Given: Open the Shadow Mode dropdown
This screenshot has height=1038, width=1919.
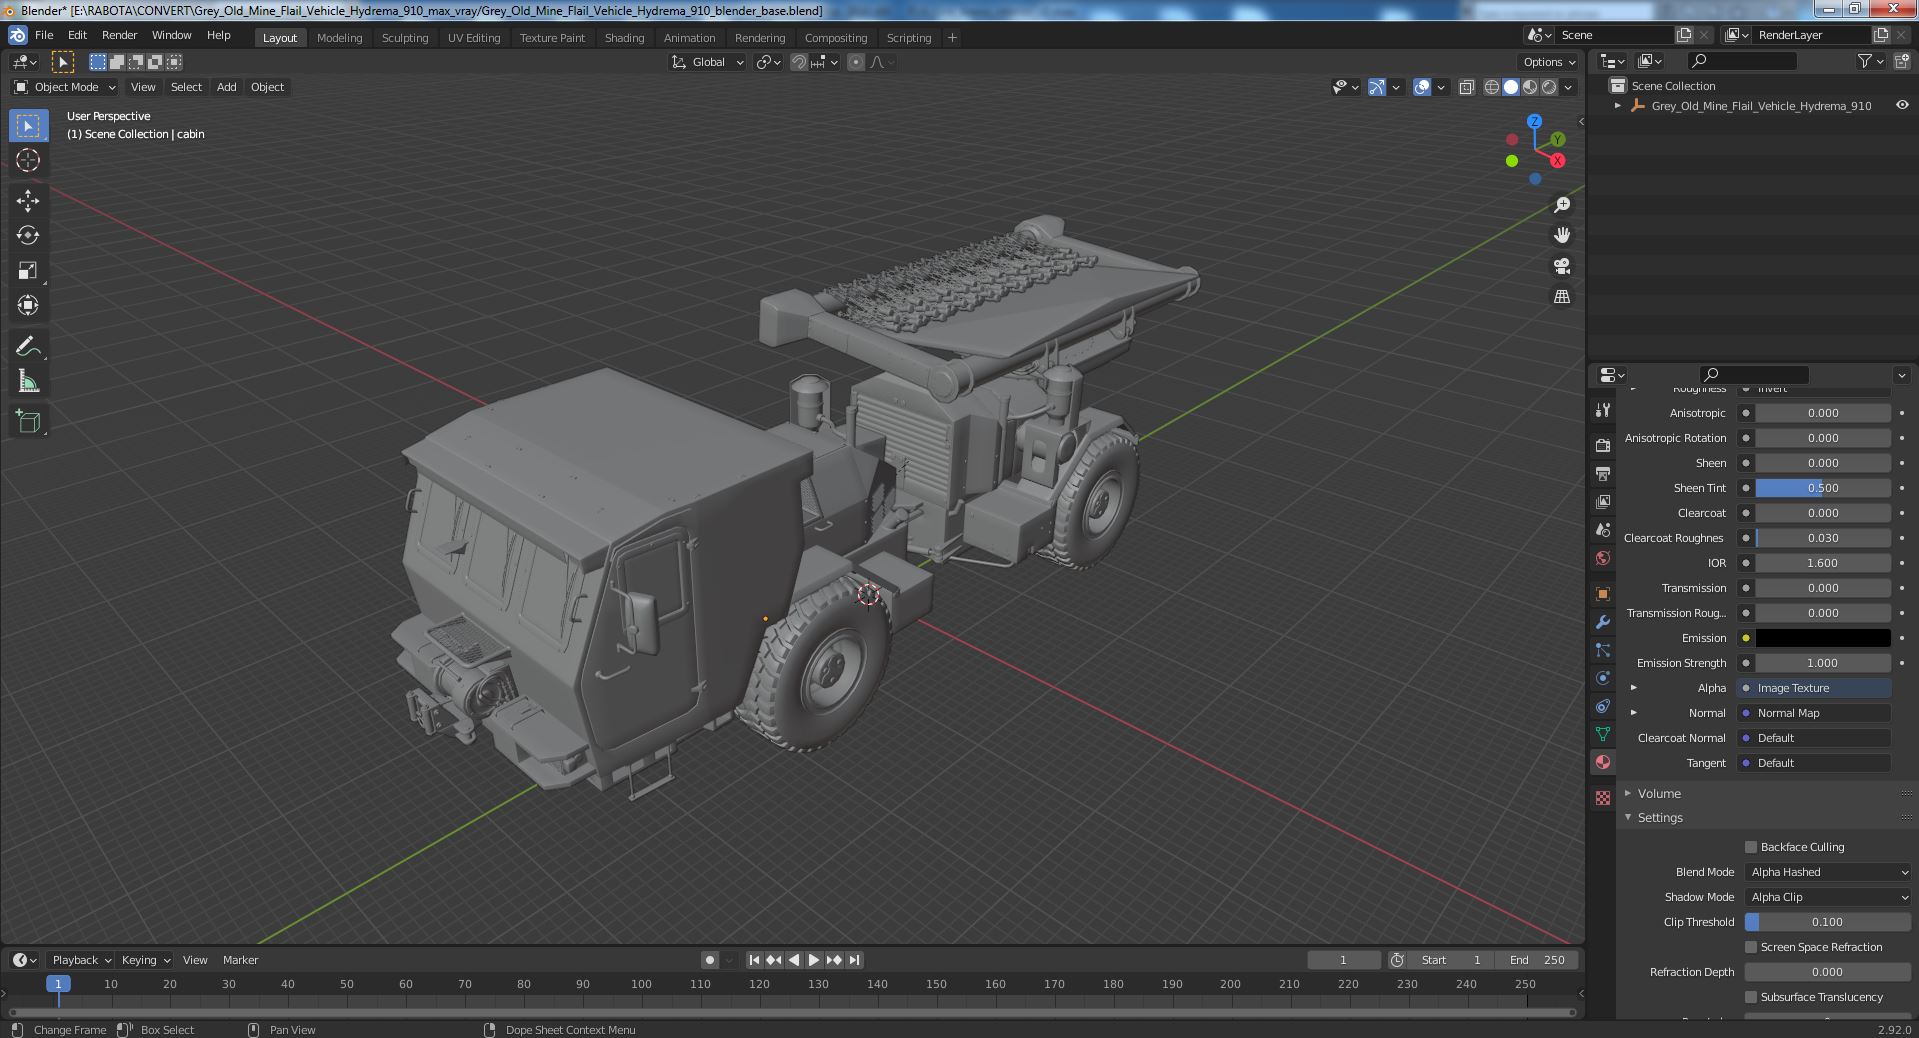Looking at the screenshot, I should pyautogui.click(x=1828, y=897).
